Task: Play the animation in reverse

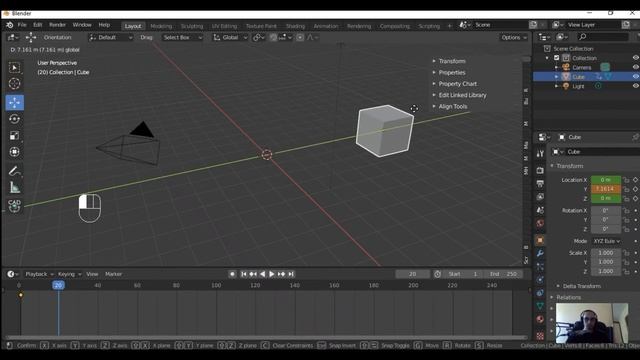Action: click(262, 274)
